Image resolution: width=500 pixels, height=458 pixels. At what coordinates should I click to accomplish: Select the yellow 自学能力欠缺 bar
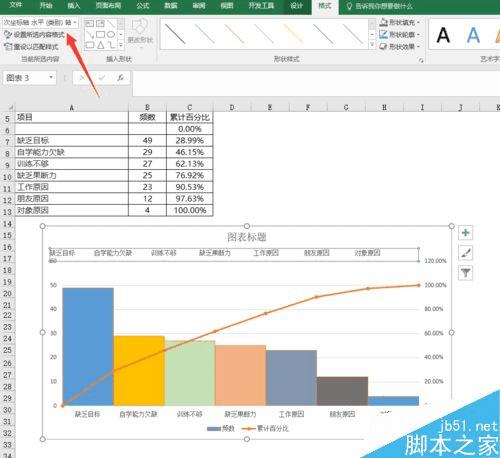click(139, 371)
